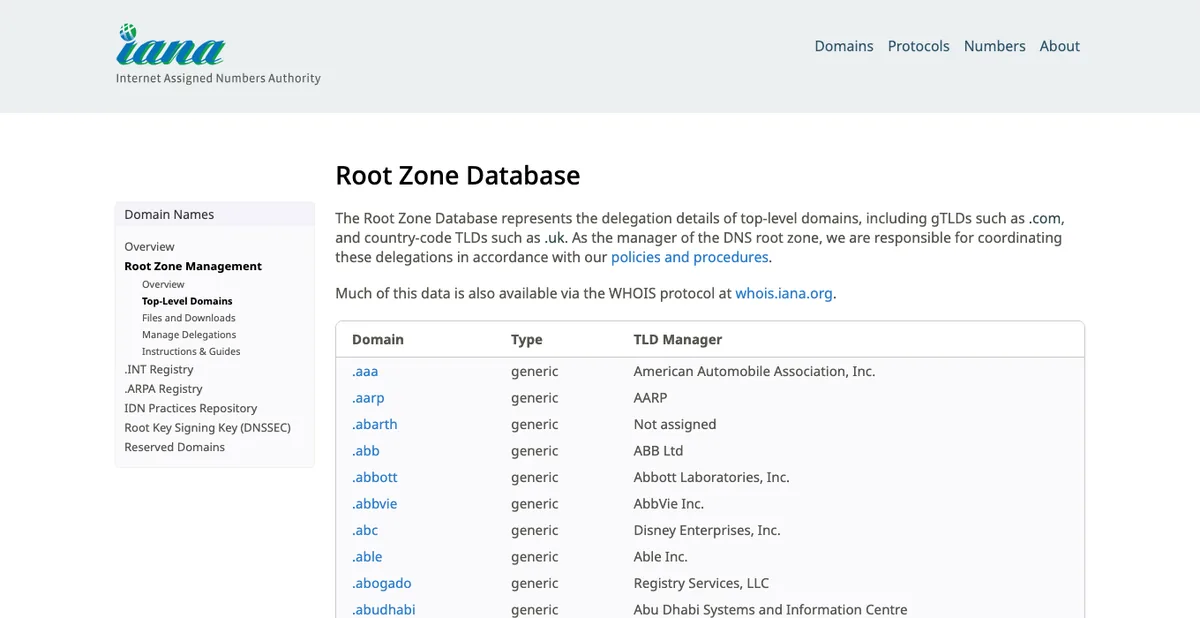
Task: Click Abu Dhabi Systems and Information Centre
Action: (x=771, y=609)
